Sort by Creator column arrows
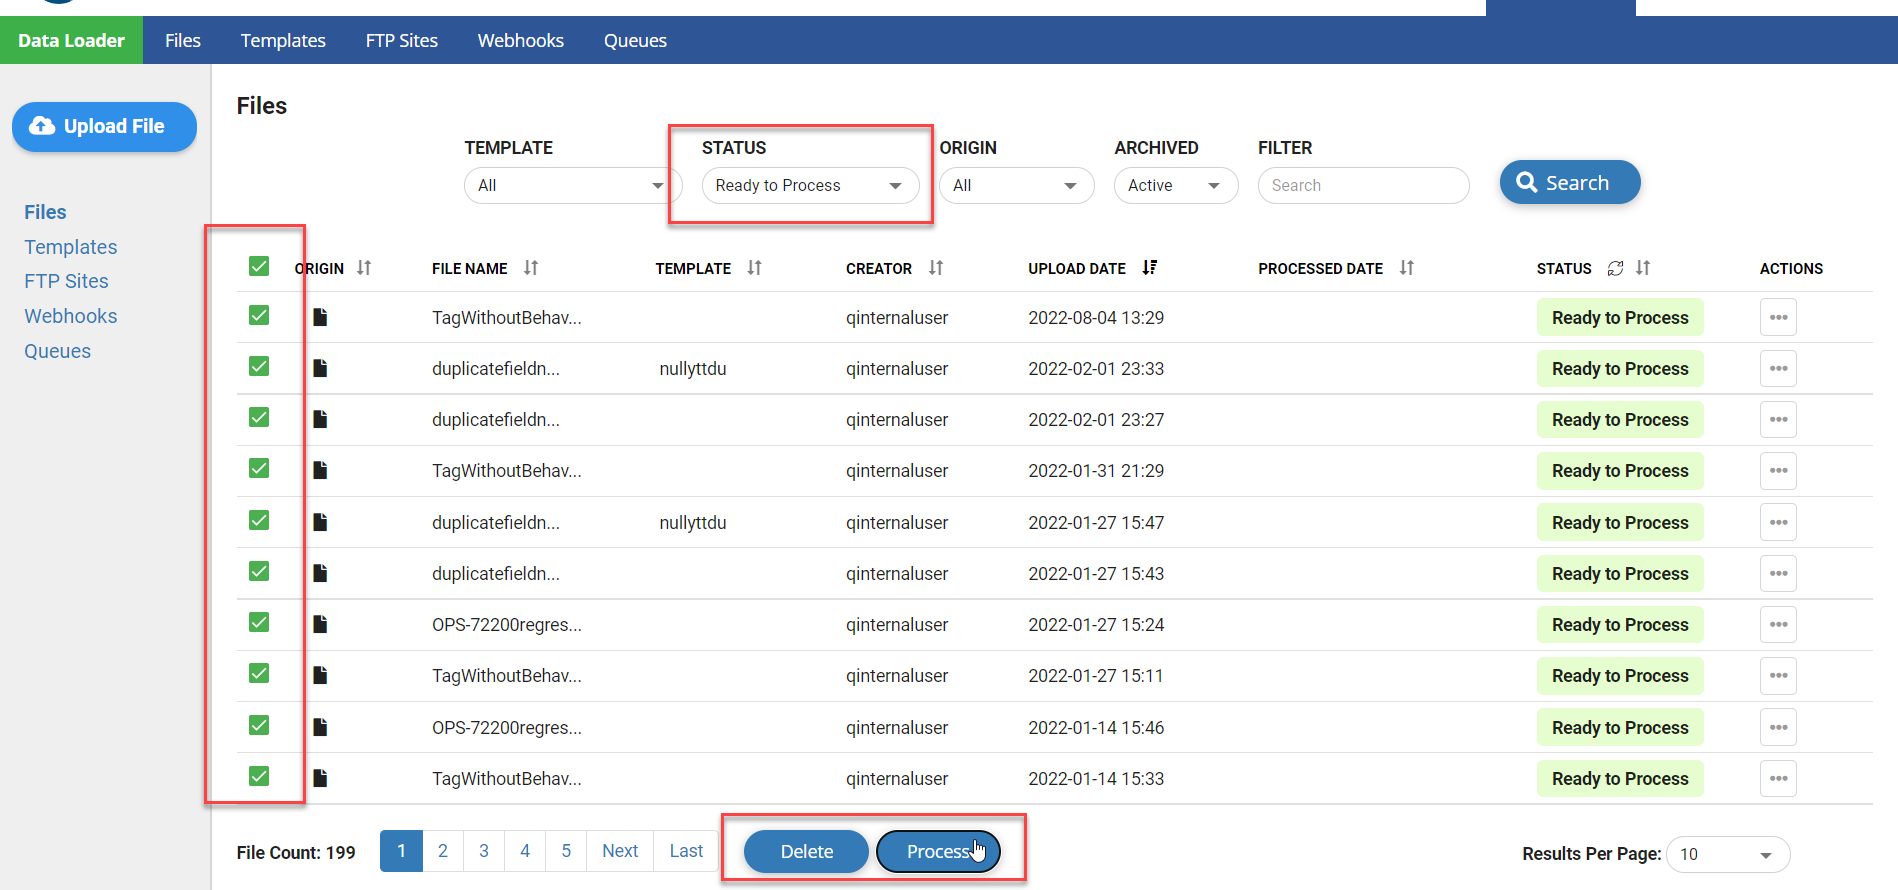1898x890 pixels. (935, 268)
